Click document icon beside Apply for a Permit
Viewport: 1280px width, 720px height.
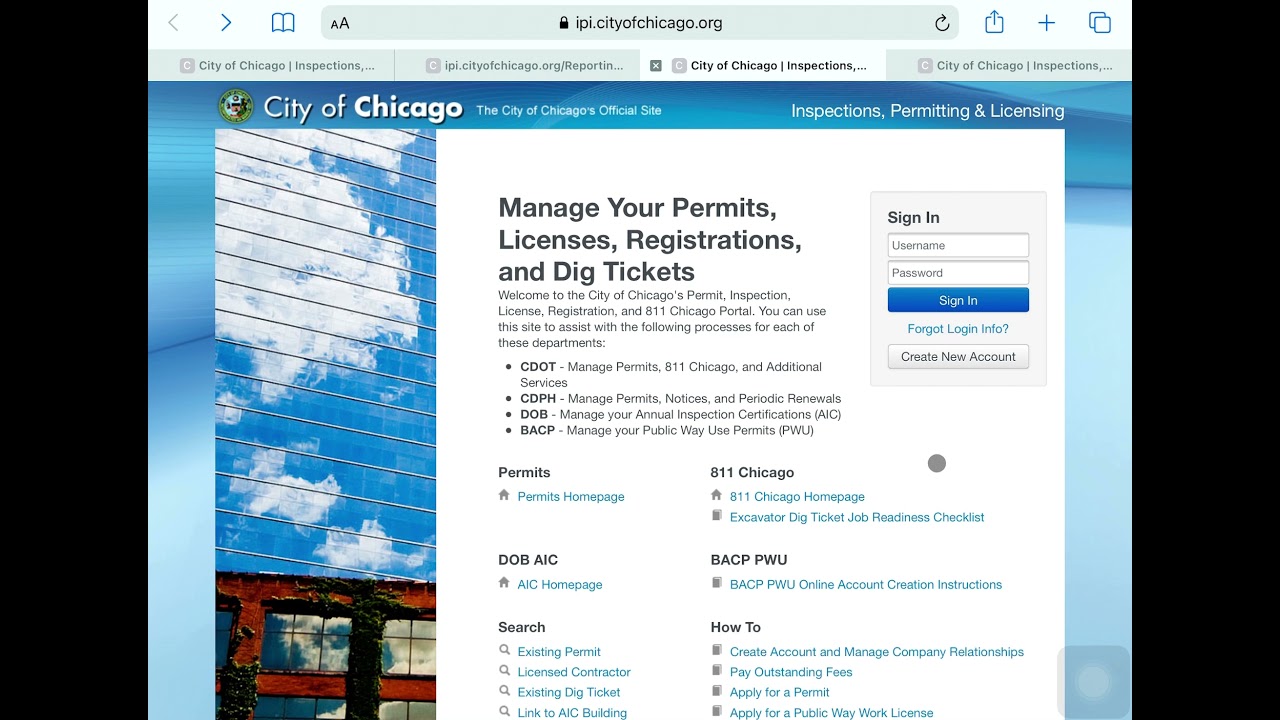point(717,691)
